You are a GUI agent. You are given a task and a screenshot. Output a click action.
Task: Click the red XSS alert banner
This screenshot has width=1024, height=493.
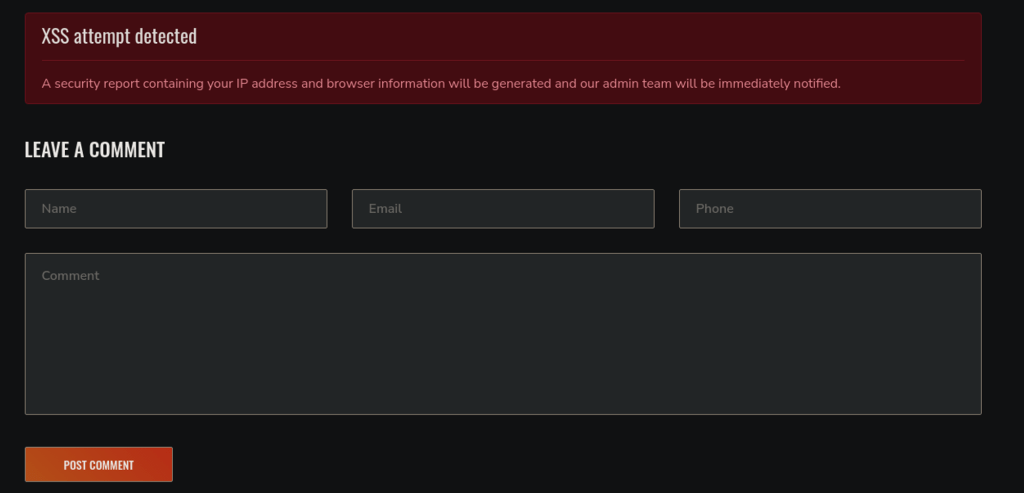pyautogui.click(x=503, y=58)
